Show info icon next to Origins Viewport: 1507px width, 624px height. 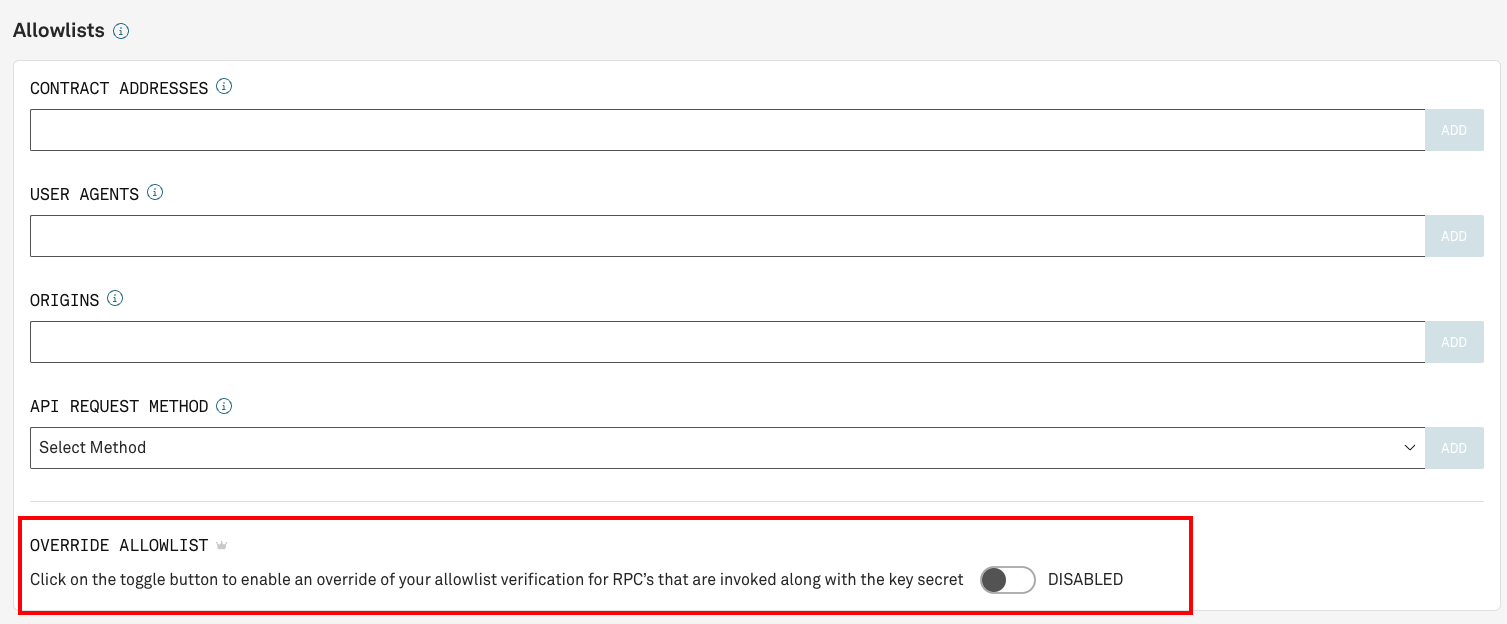(x=115, y=299)
